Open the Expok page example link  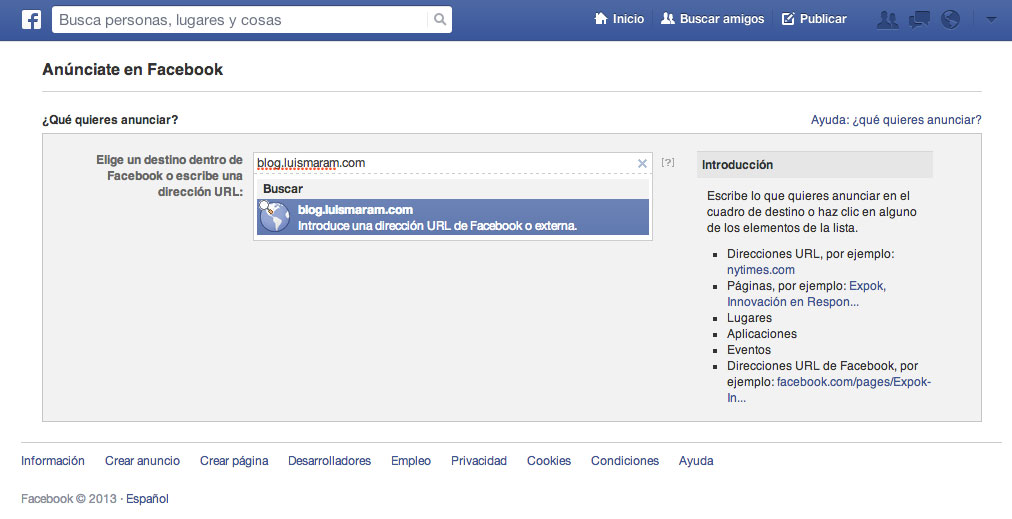point(867,286)
